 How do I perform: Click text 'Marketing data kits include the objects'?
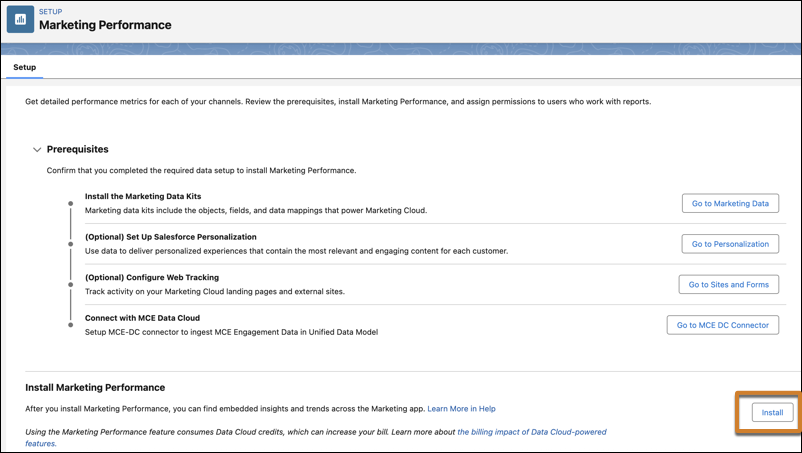(156, 210)
